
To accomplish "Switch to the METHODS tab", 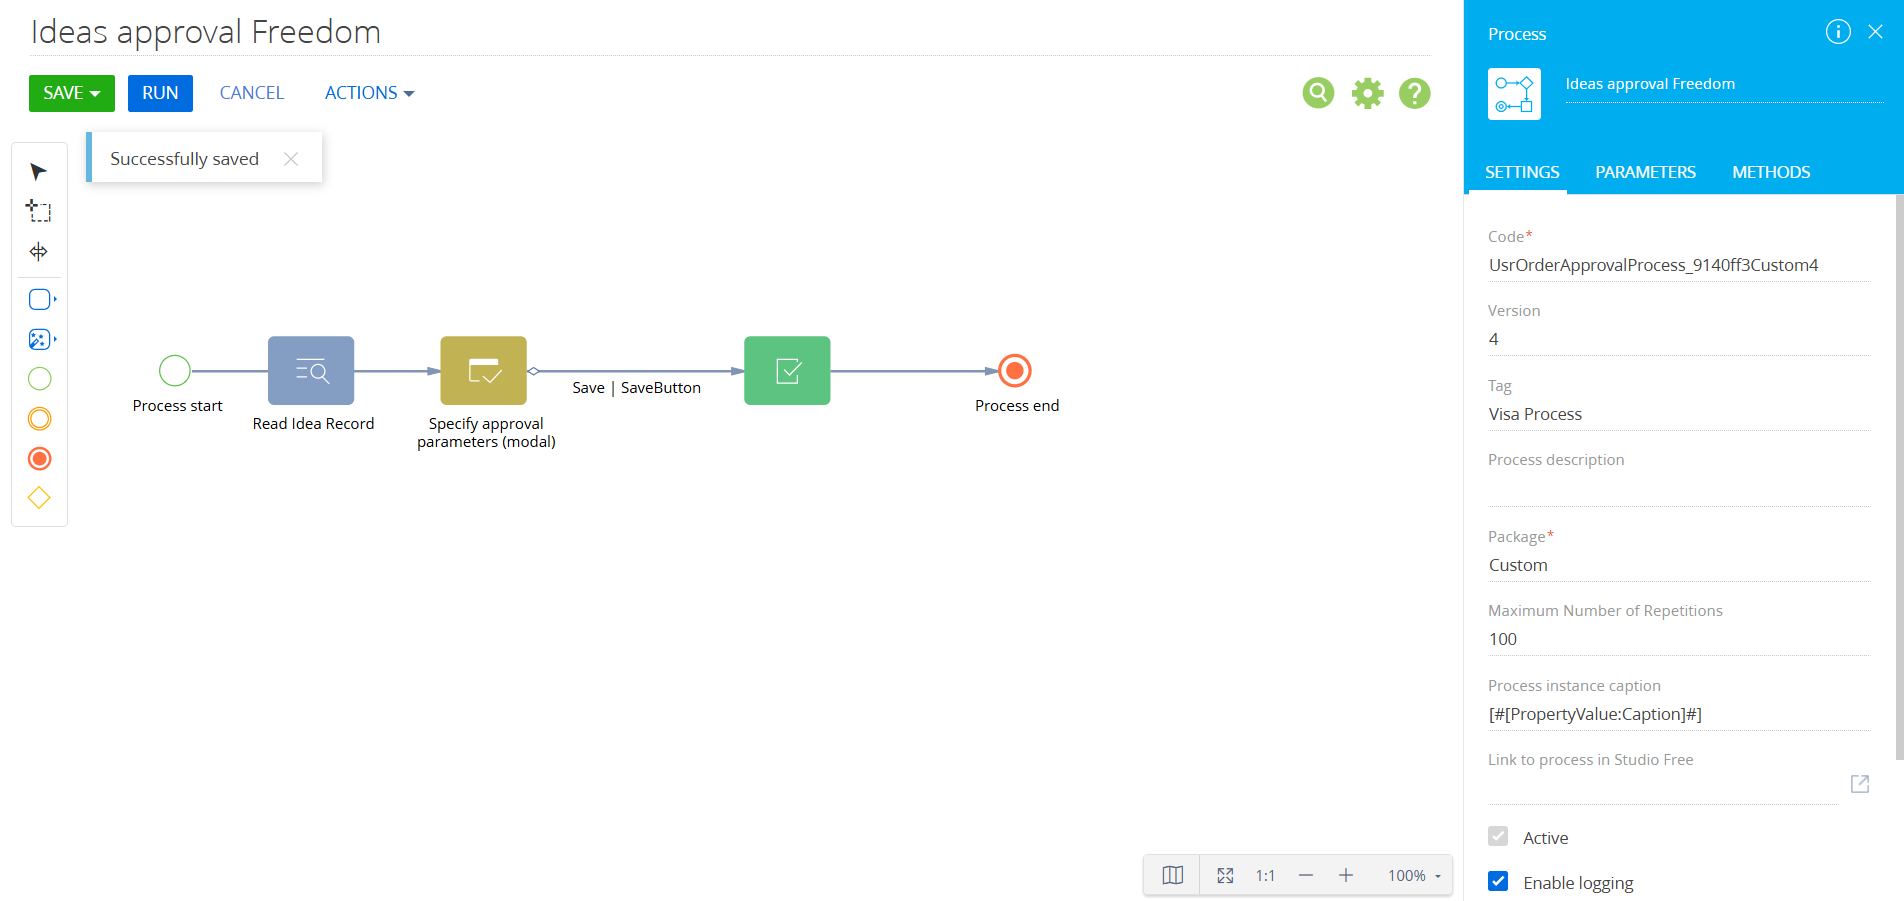I will click(1771, 172).
